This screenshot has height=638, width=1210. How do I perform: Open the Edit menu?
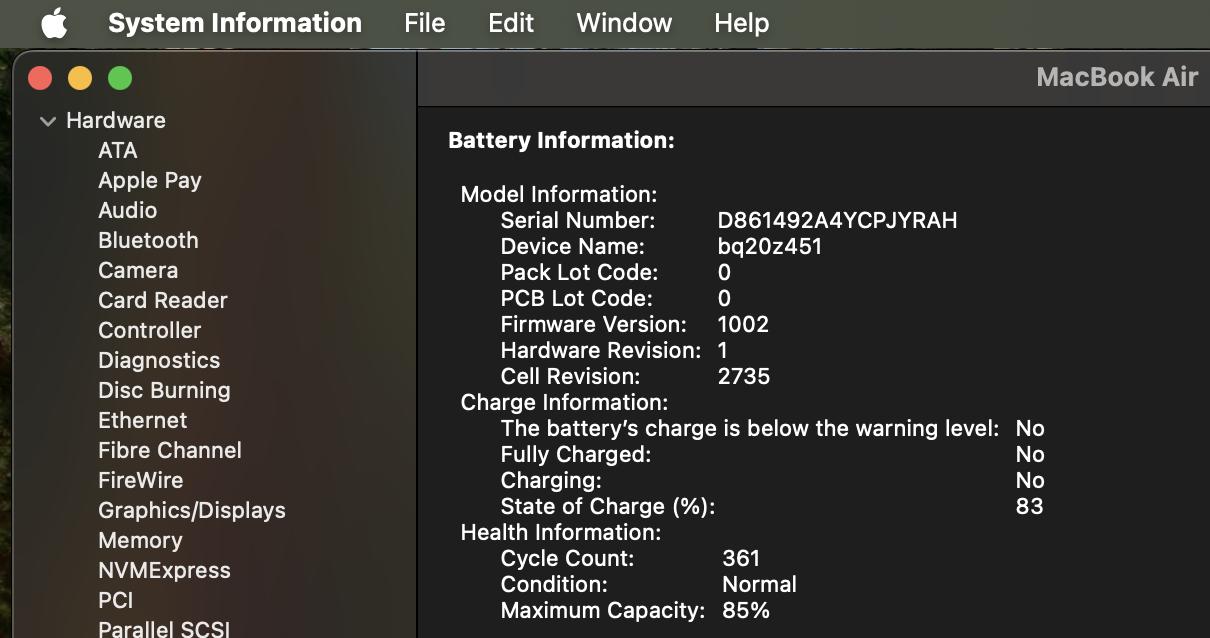(510, 23)
